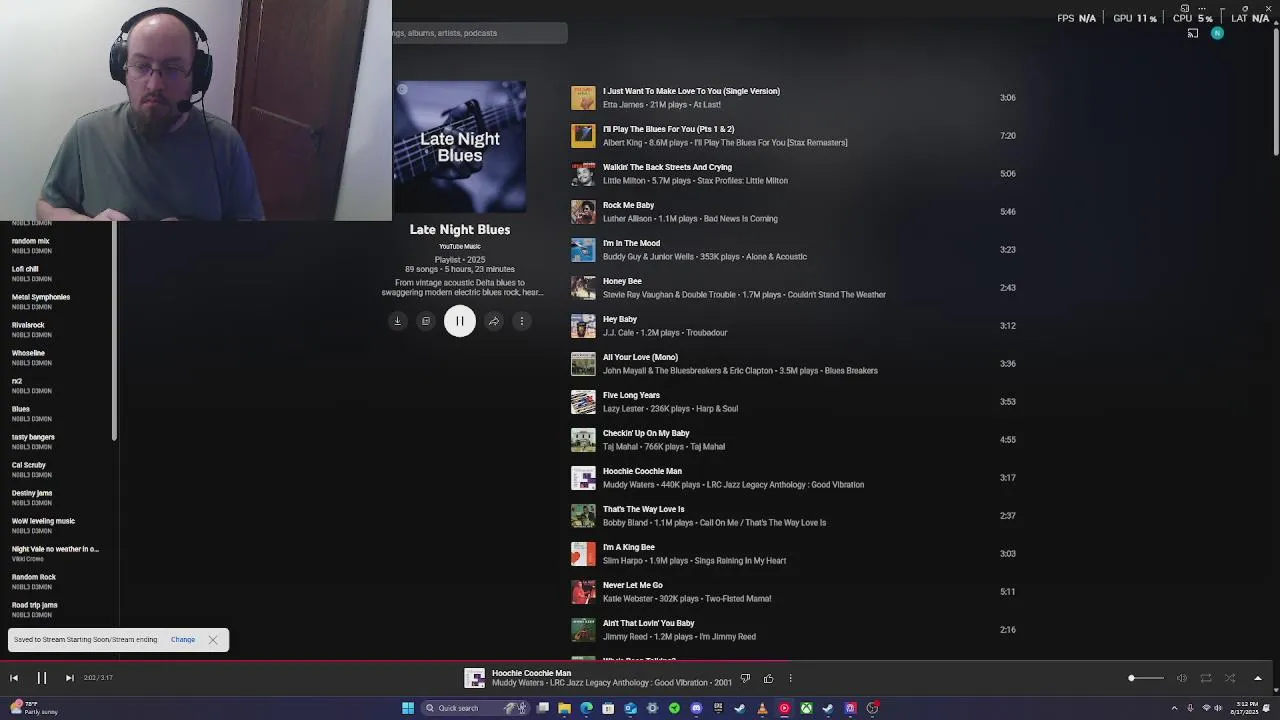Viewport: 1280px width, 720px height.
Task: Open the Xbox app on the taskbar
Action: 806,708
